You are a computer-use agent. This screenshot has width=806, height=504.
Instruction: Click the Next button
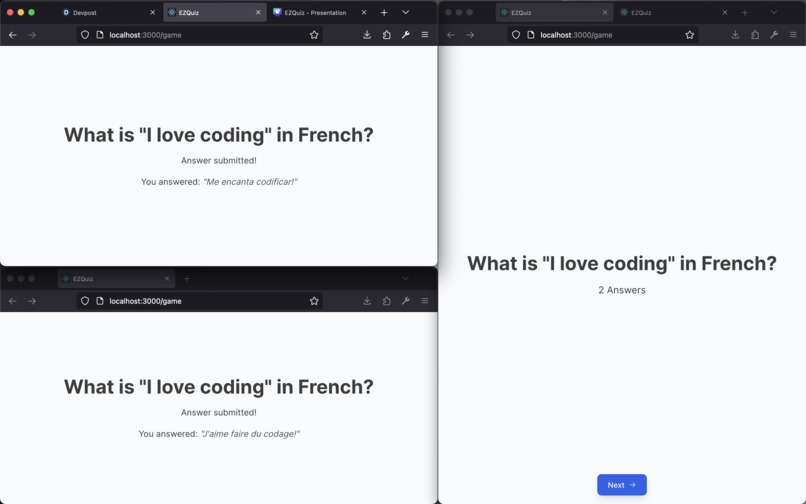[622, 485]
